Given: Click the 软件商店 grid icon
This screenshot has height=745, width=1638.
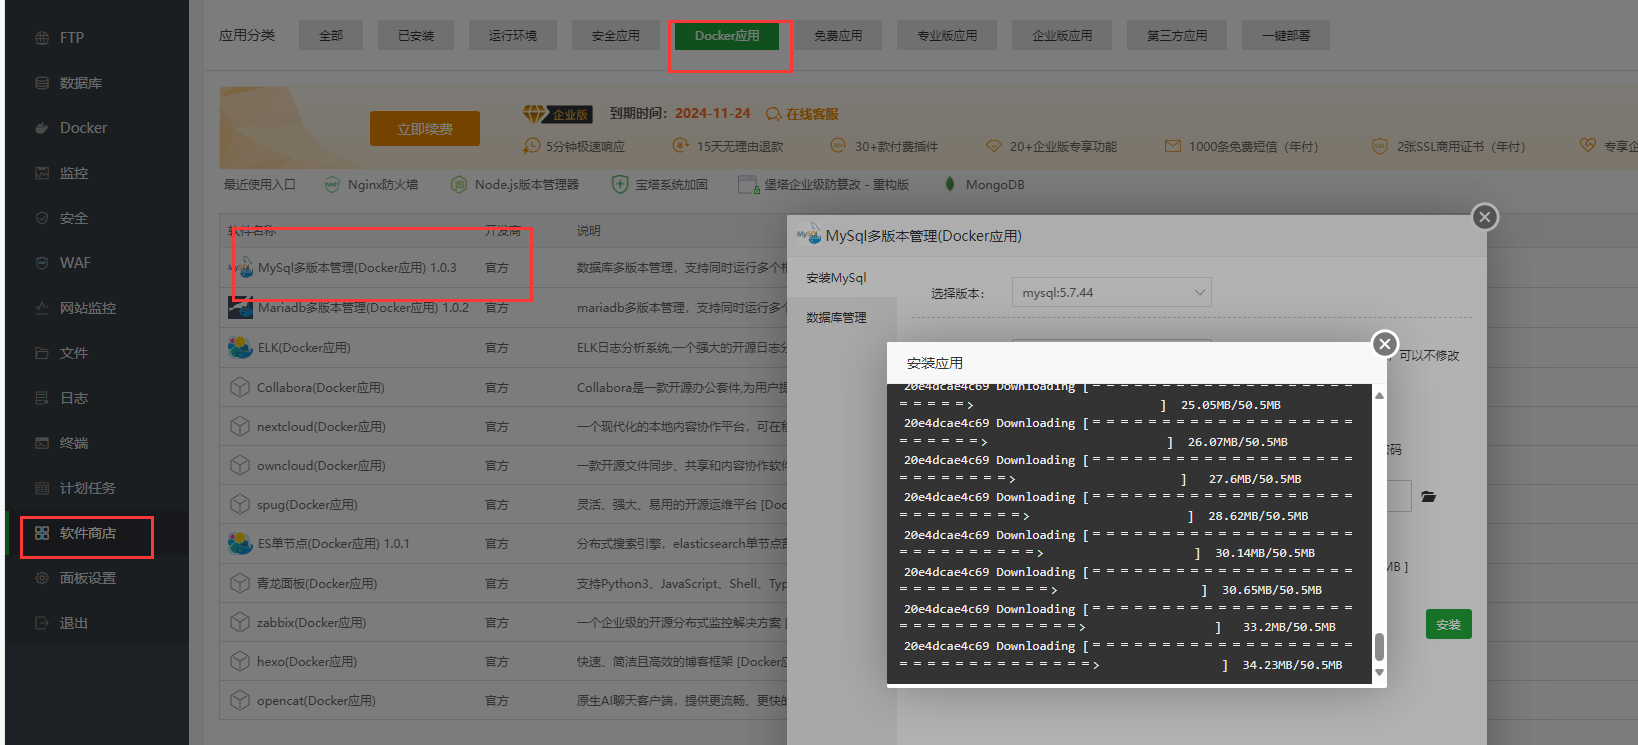Looking at the screenshot, I should pyautogui.click(x=42, y=533).
